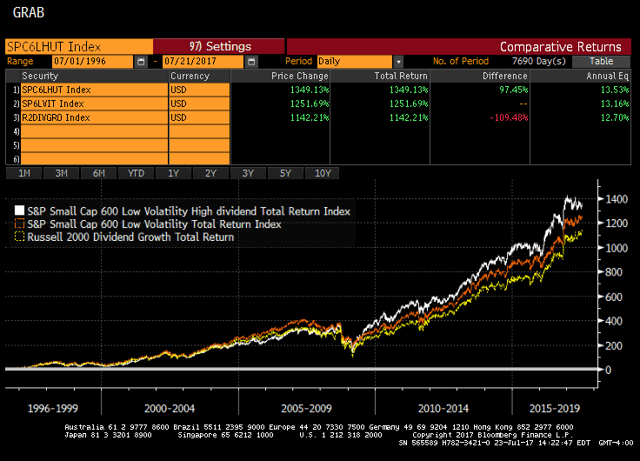The image size is (640, 461).
Task: Select the 2Y range tab
Action: point(211,173)
